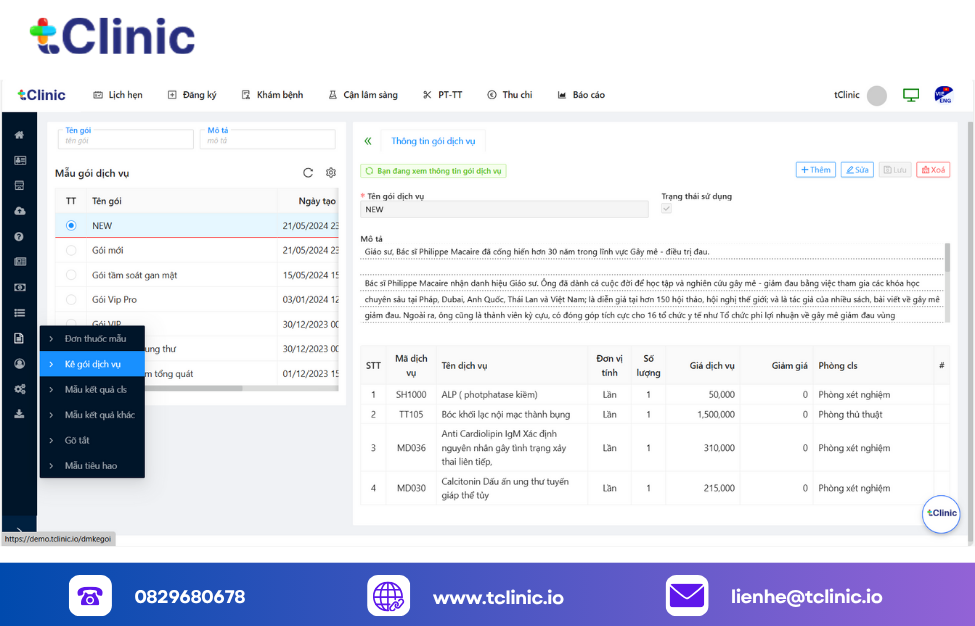Click the Bóc khối lạc nội mạc thành bụng row
Image resolution: width=975 pixels, height=626 pixels.
[x=655, y=415]
